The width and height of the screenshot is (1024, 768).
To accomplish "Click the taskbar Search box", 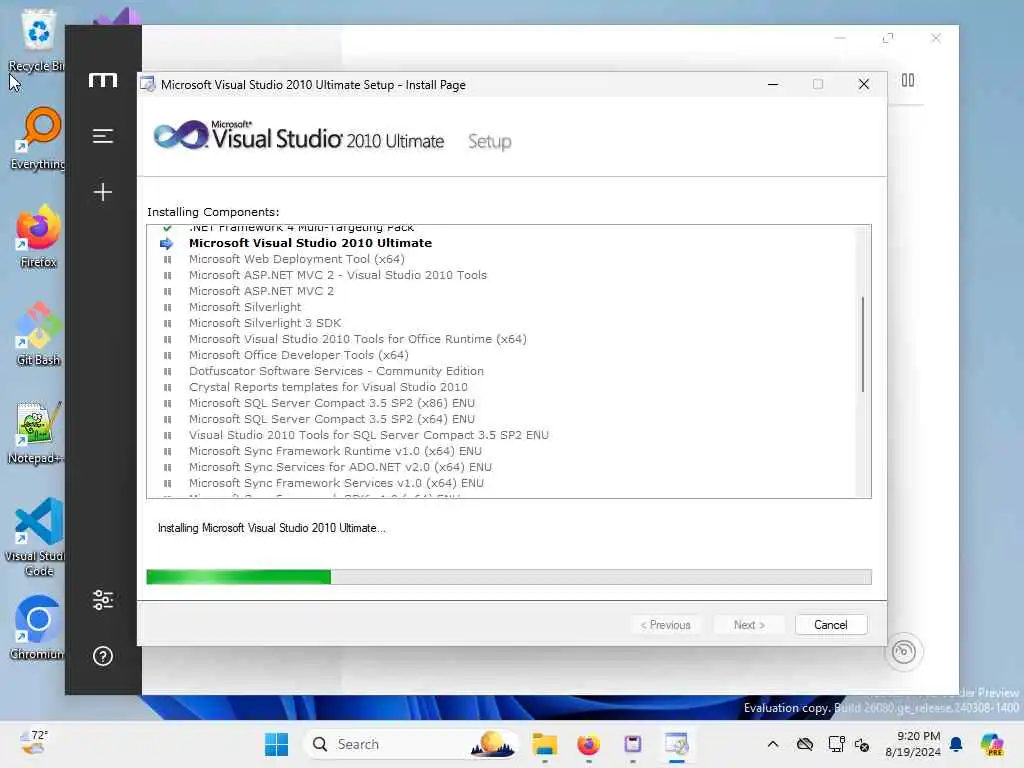I will pos(411,744).
